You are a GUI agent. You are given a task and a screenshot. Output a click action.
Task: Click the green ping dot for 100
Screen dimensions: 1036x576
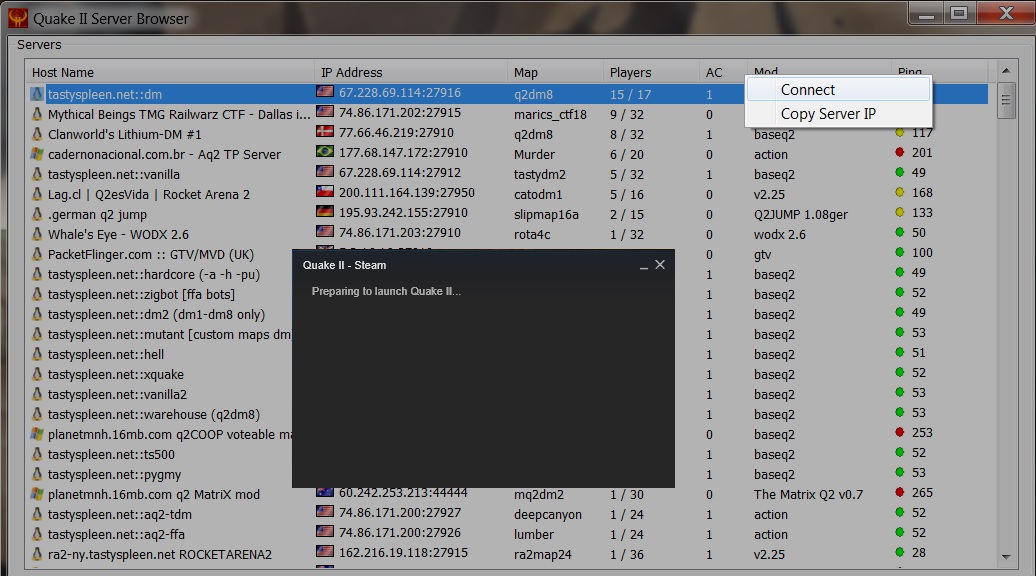[899, 252]
